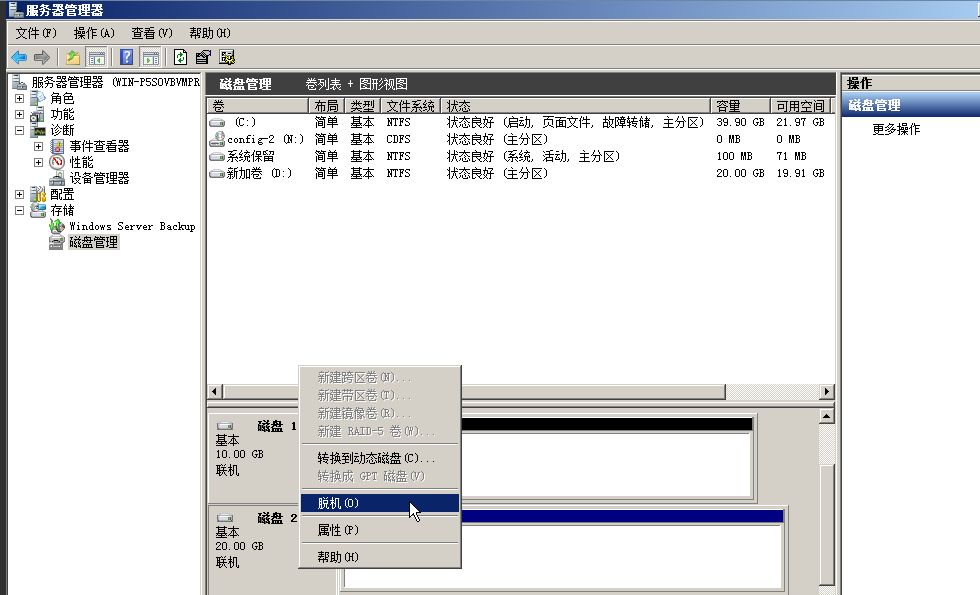This screenshot has height=595, width=980.
Task: Click the yellow folder toolbar icon
Action: pos(73,57)
